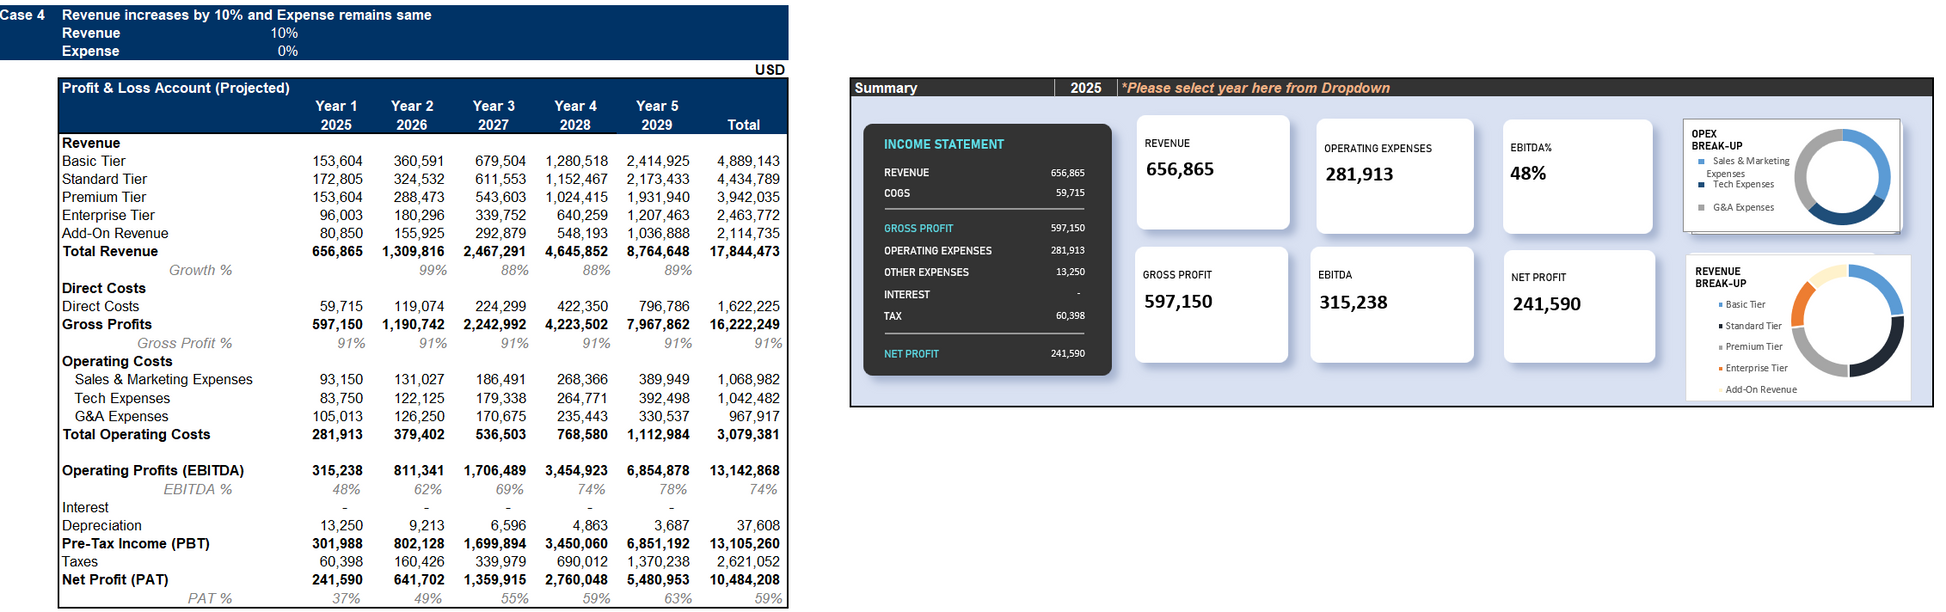Click Tech Expenses legend swatch in OPEX chart
This screenshot has width=1946, height=612.
1701,185
